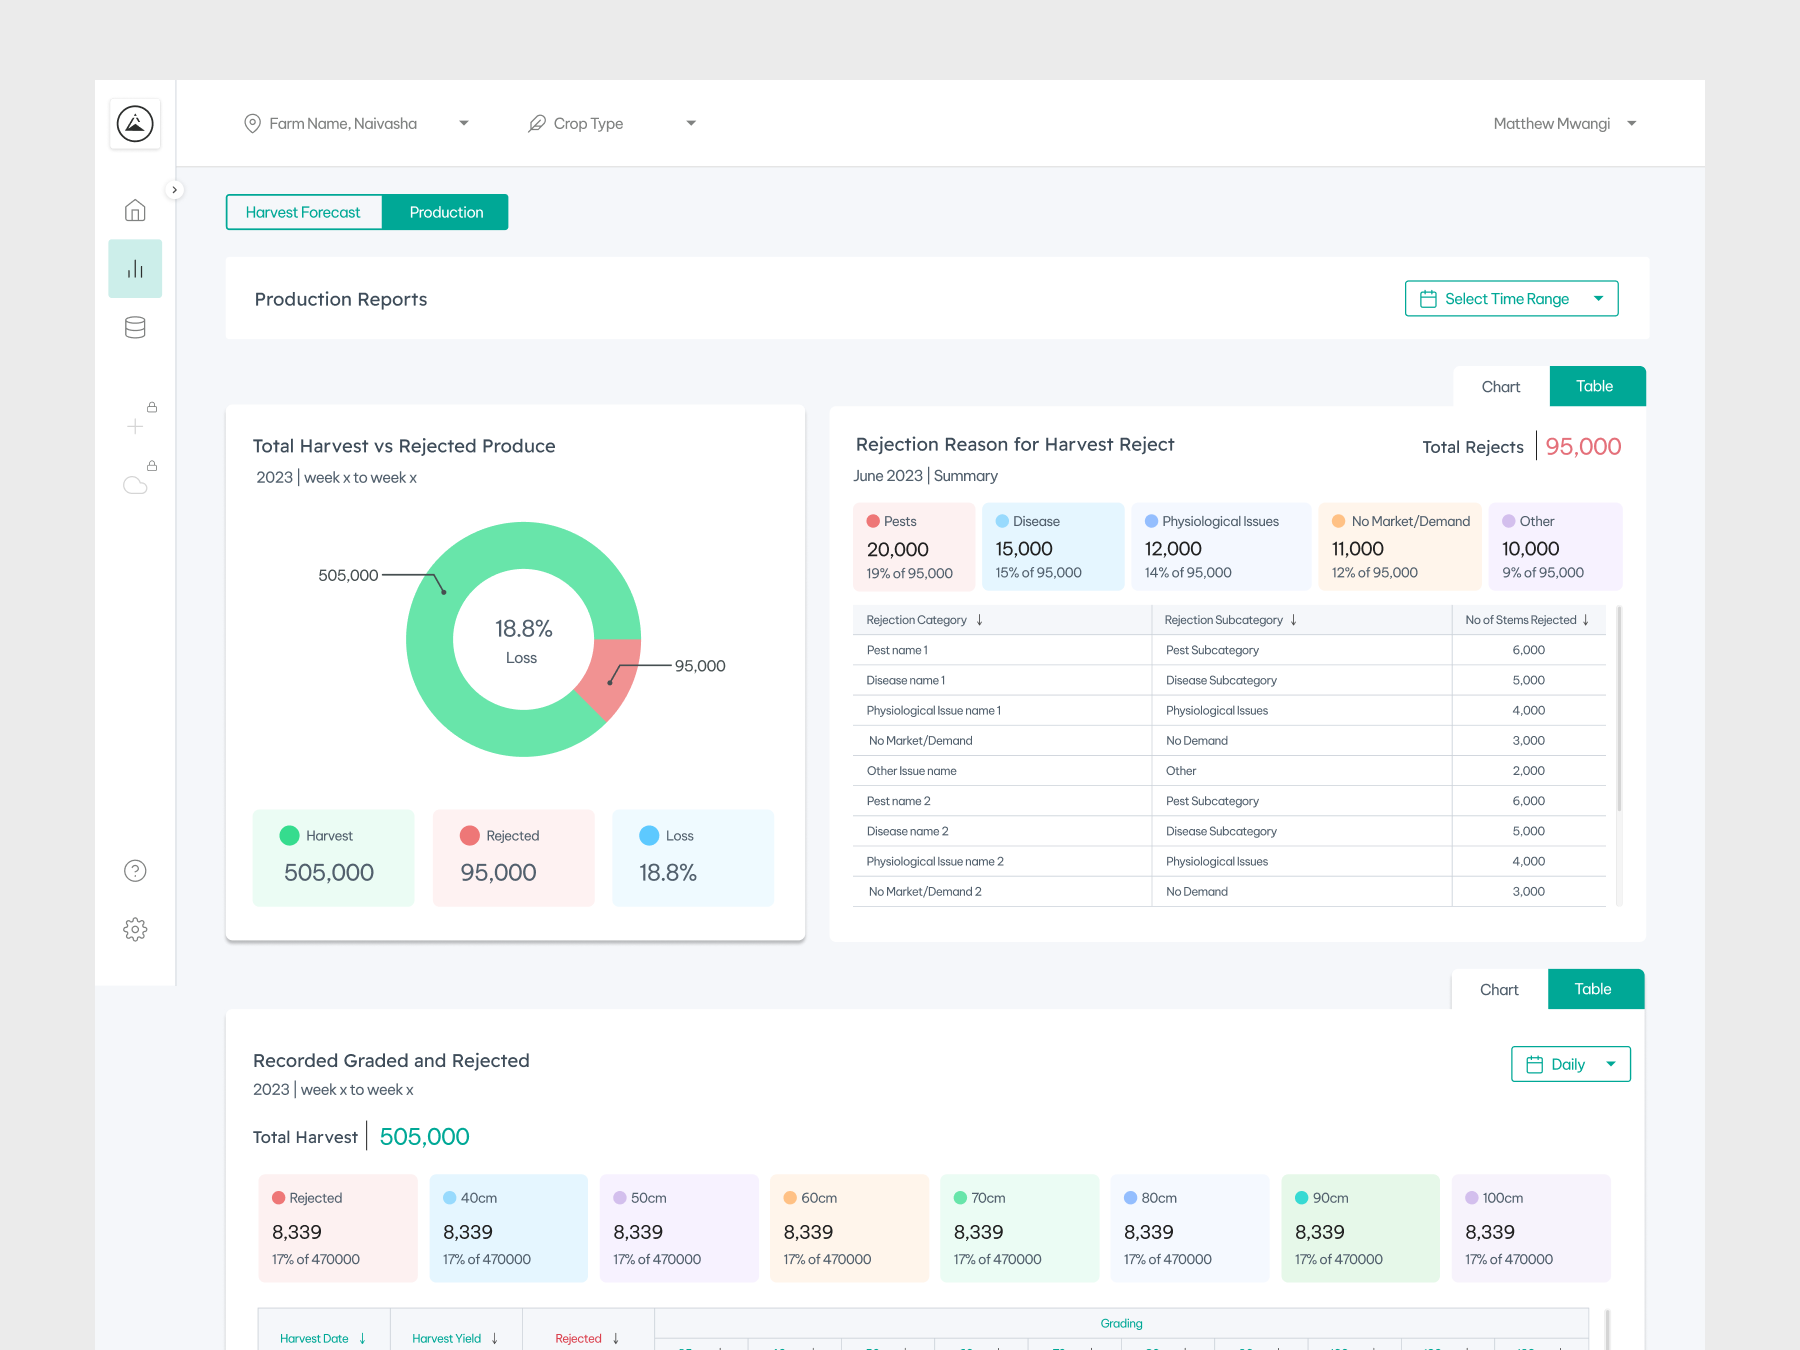Click the app logo at top left
This screenshot has height=1350, width=1800.
coord(135,124)
